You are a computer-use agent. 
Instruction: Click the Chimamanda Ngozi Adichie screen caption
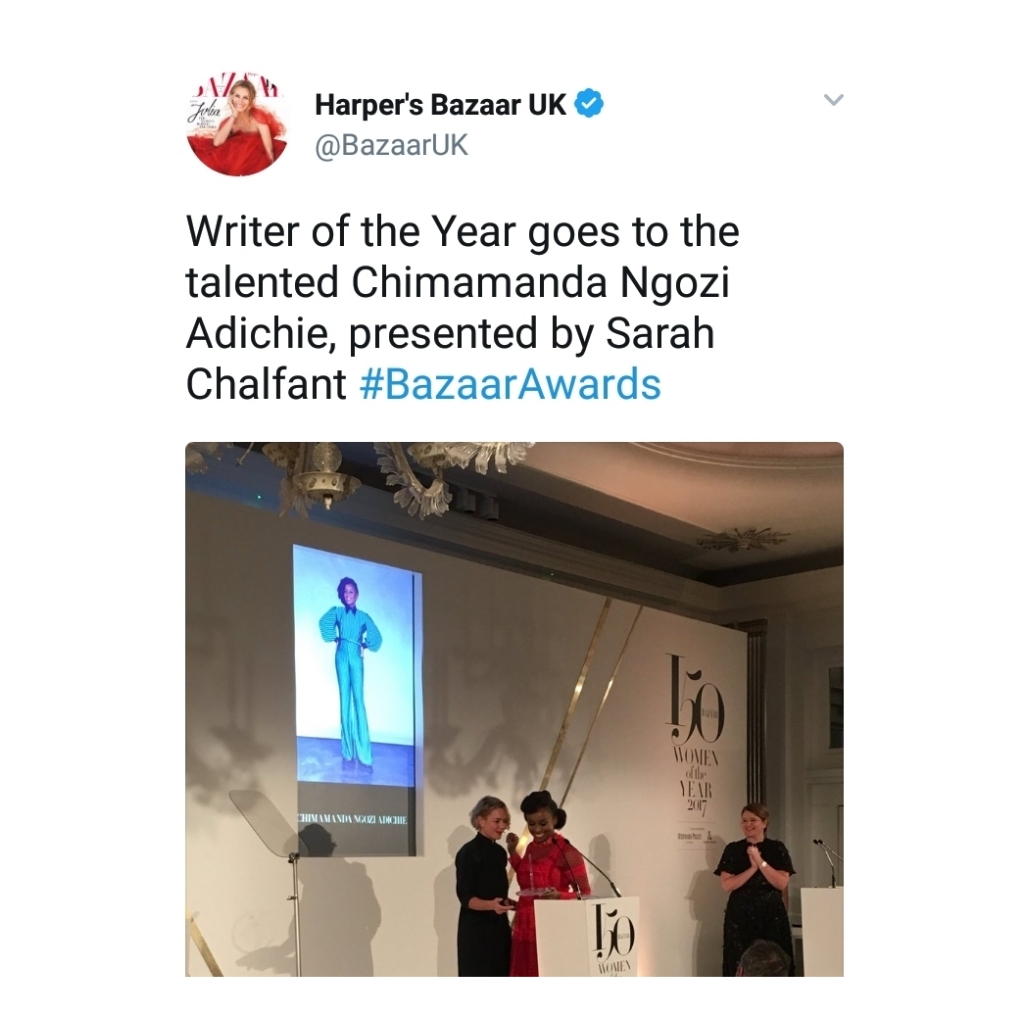click(x=351, y=818)
